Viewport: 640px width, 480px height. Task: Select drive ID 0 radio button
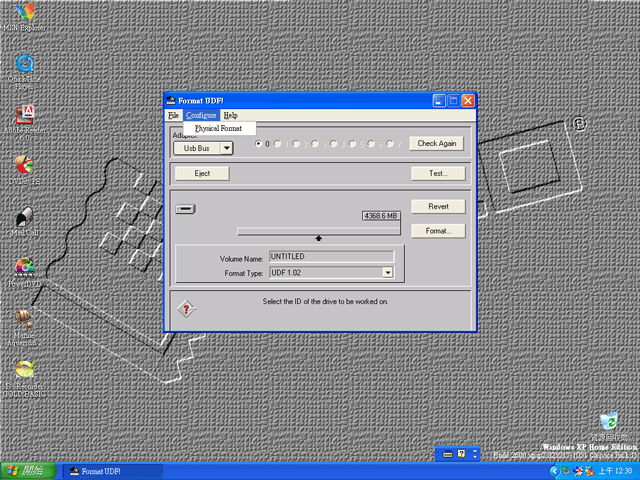258,144
